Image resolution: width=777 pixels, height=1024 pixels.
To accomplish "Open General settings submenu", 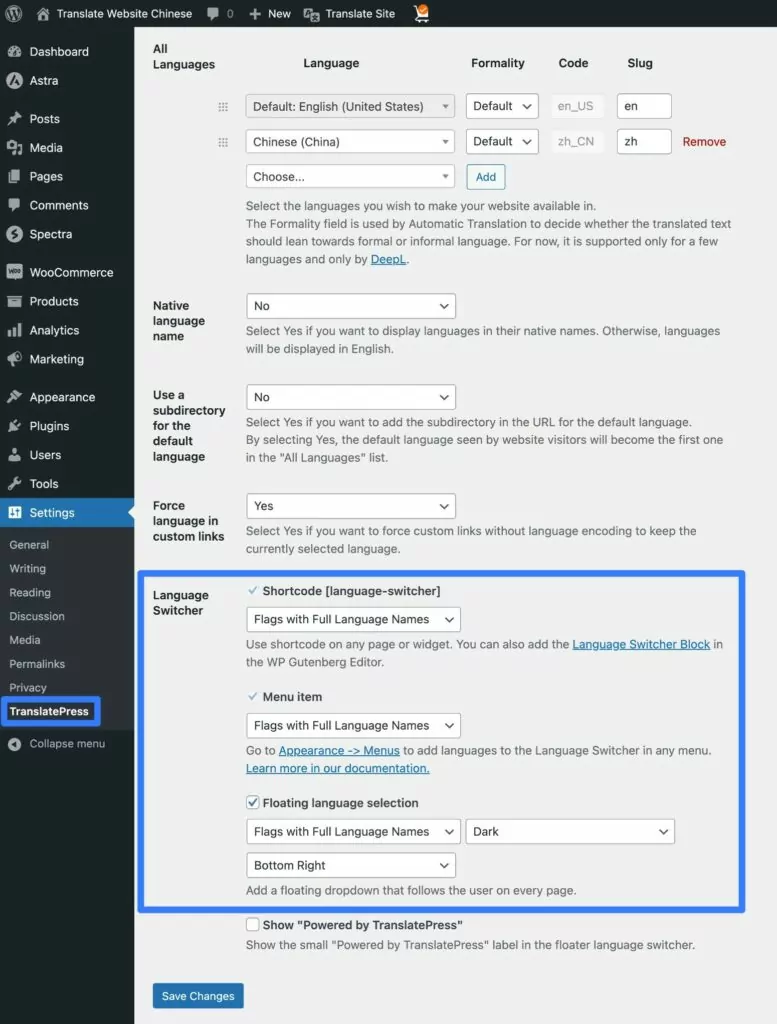I will coord(29,545).
